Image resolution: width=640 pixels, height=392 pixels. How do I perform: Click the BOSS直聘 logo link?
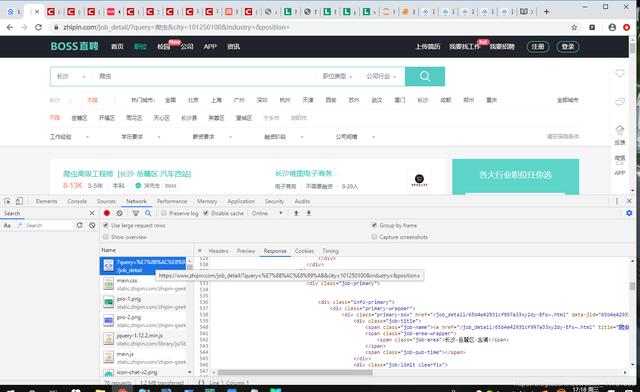74,46
